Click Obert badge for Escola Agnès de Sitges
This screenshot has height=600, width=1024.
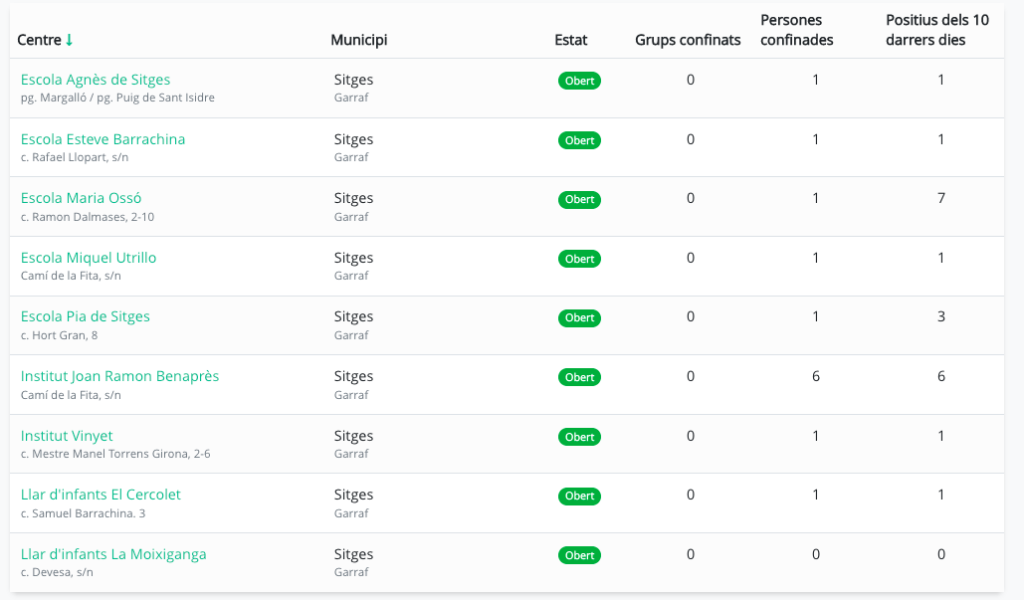click(x=579, y=81)
